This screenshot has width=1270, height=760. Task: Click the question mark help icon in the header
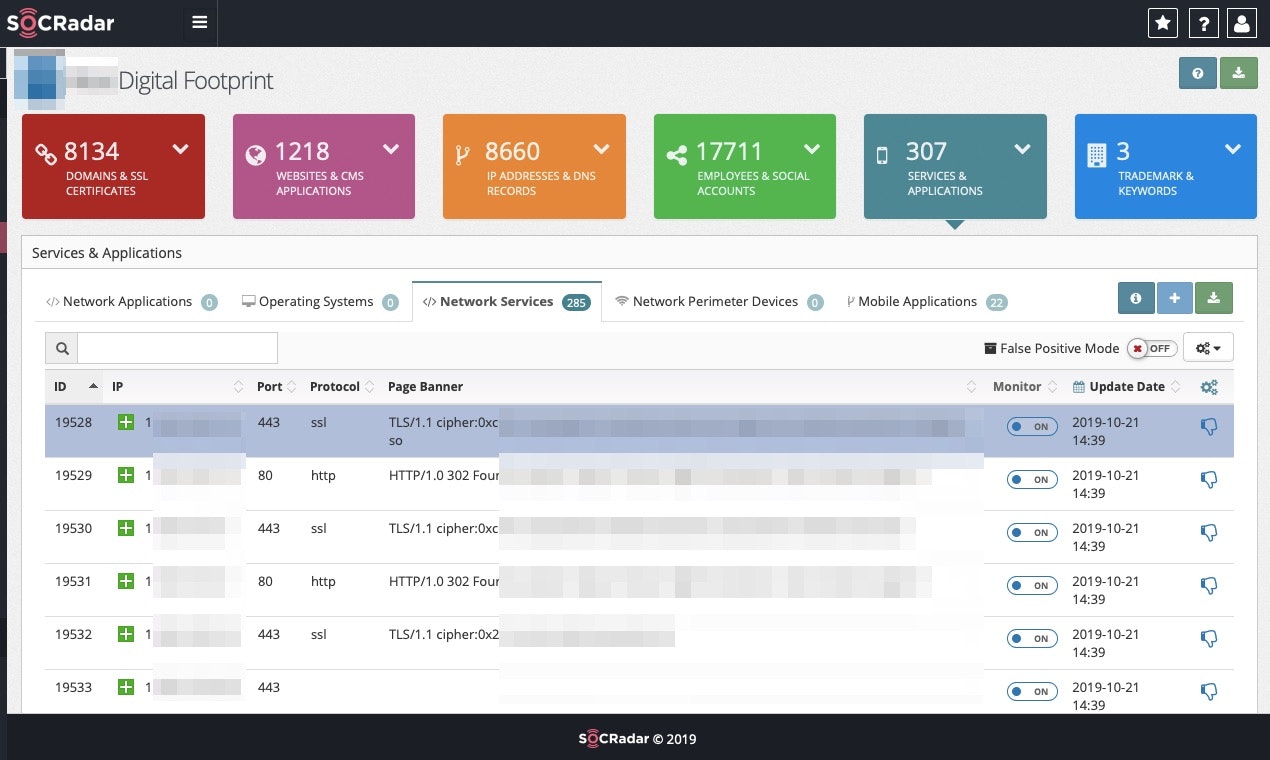tap(1204, 22)
